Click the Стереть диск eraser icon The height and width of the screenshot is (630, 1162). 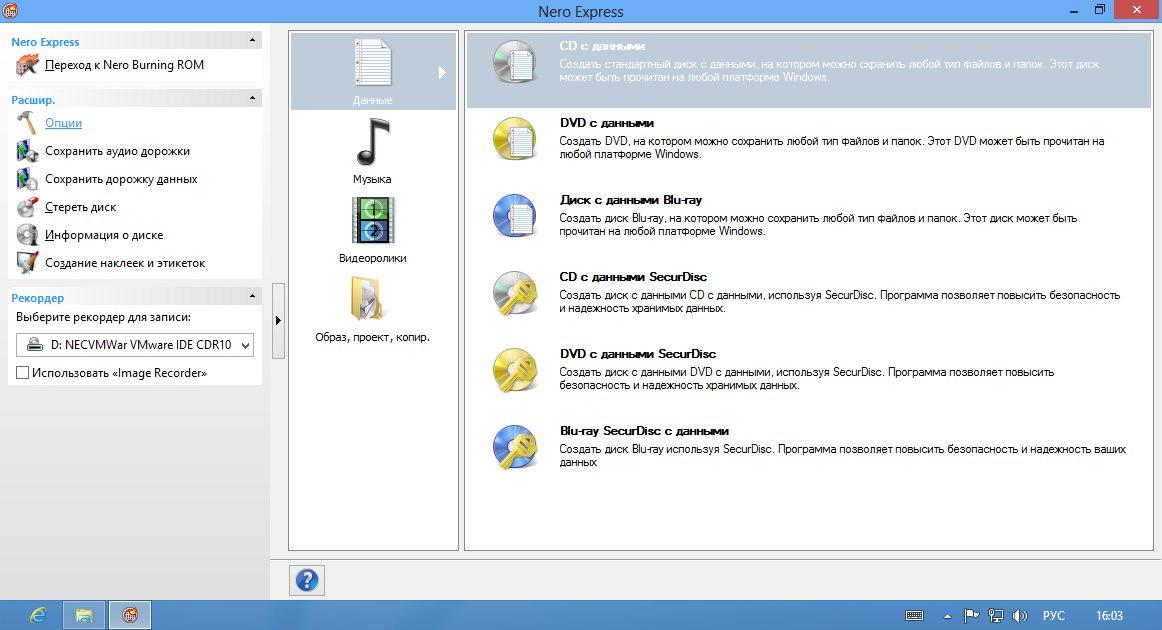(x=27, y=207)
